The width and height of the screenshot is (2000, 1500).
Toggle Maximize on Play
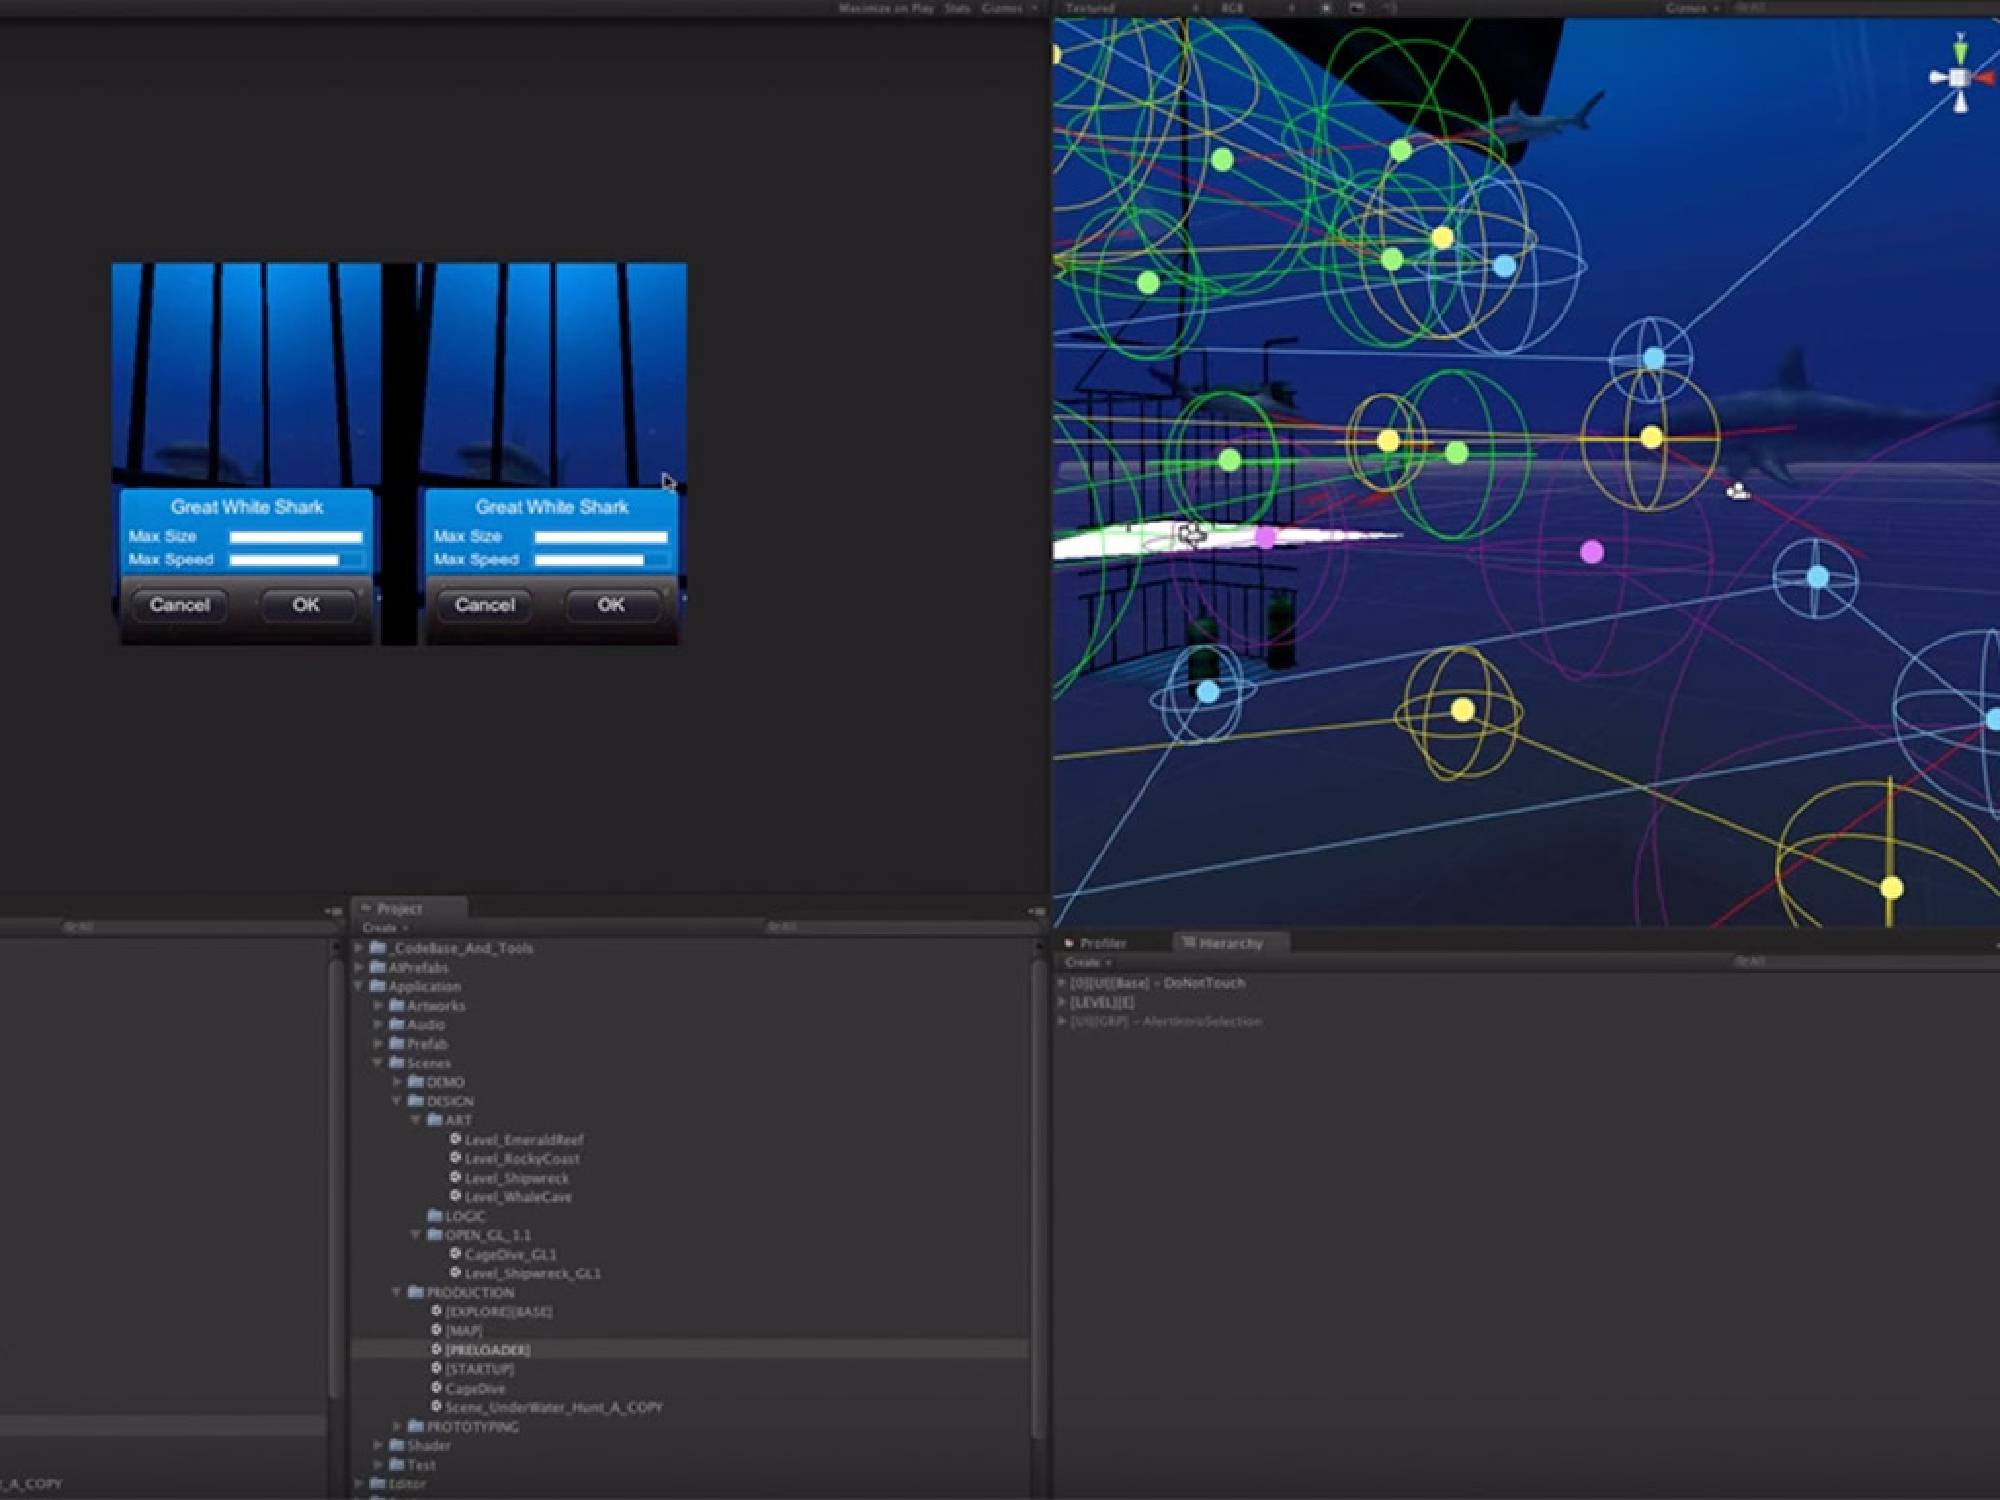coord(885,8)
